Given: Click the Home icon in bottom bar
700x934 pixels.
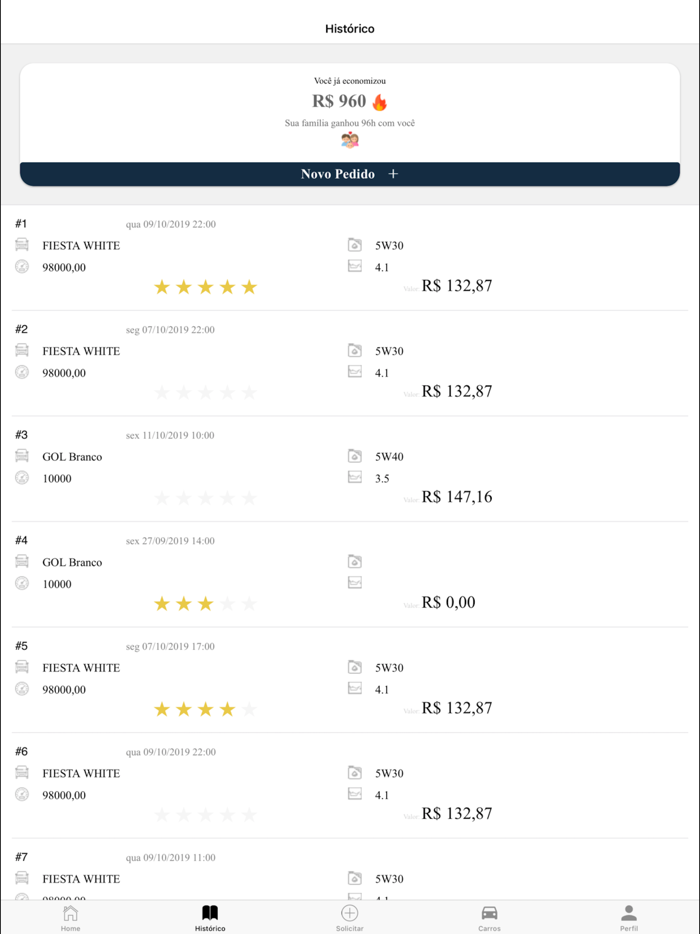Looking at the screenshot, I should 70,913.
